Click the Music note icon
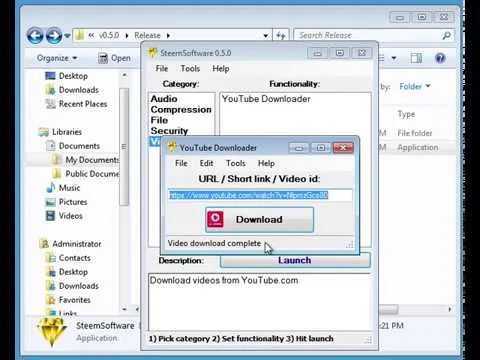Screen dimensions: 480x360 (51, 188)
